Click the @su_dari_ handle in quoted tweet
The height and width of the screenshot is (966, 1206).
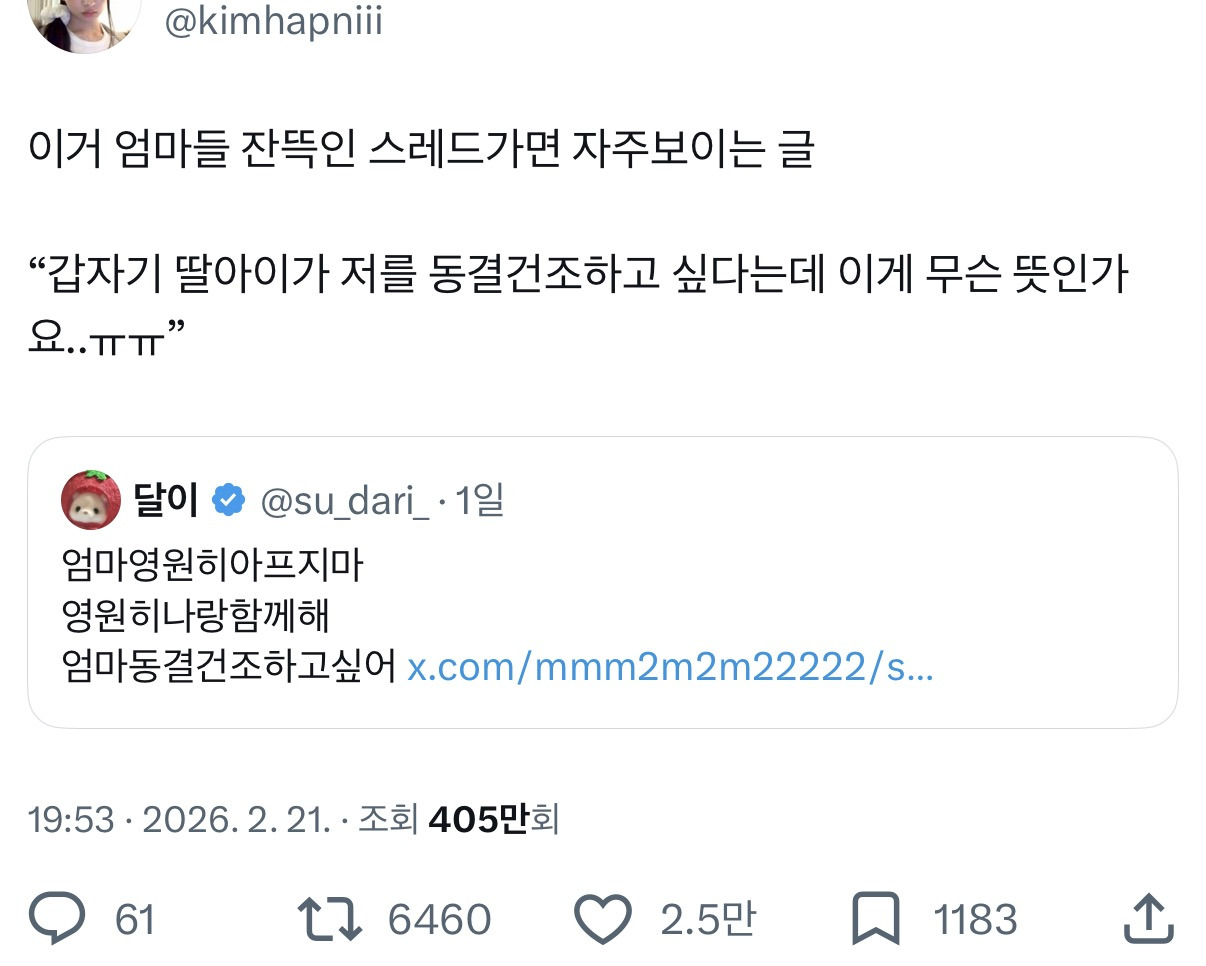[345, 500]
